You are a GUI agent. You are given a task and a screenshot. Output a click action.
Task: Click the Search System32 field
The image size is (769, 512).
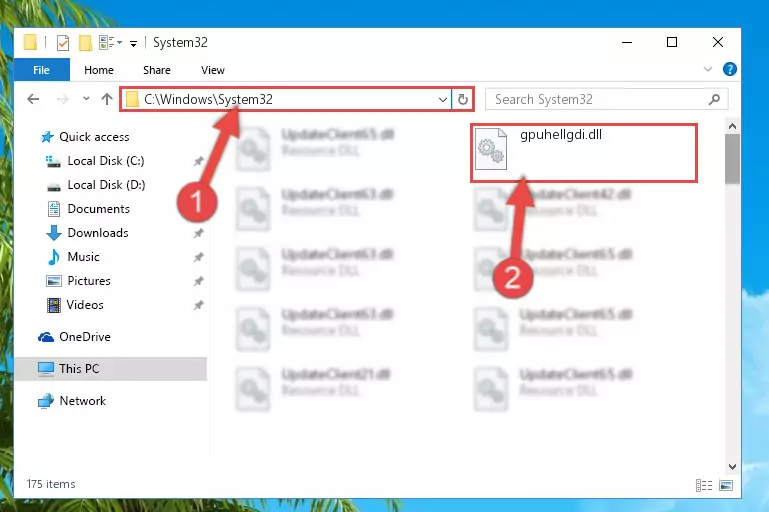(x=606, y=100)
